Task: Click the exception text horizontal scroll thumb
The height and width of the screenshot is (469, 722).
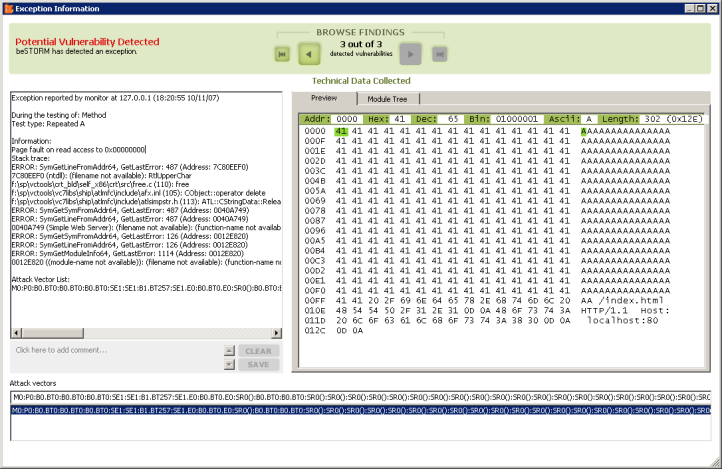Action: 52,333
